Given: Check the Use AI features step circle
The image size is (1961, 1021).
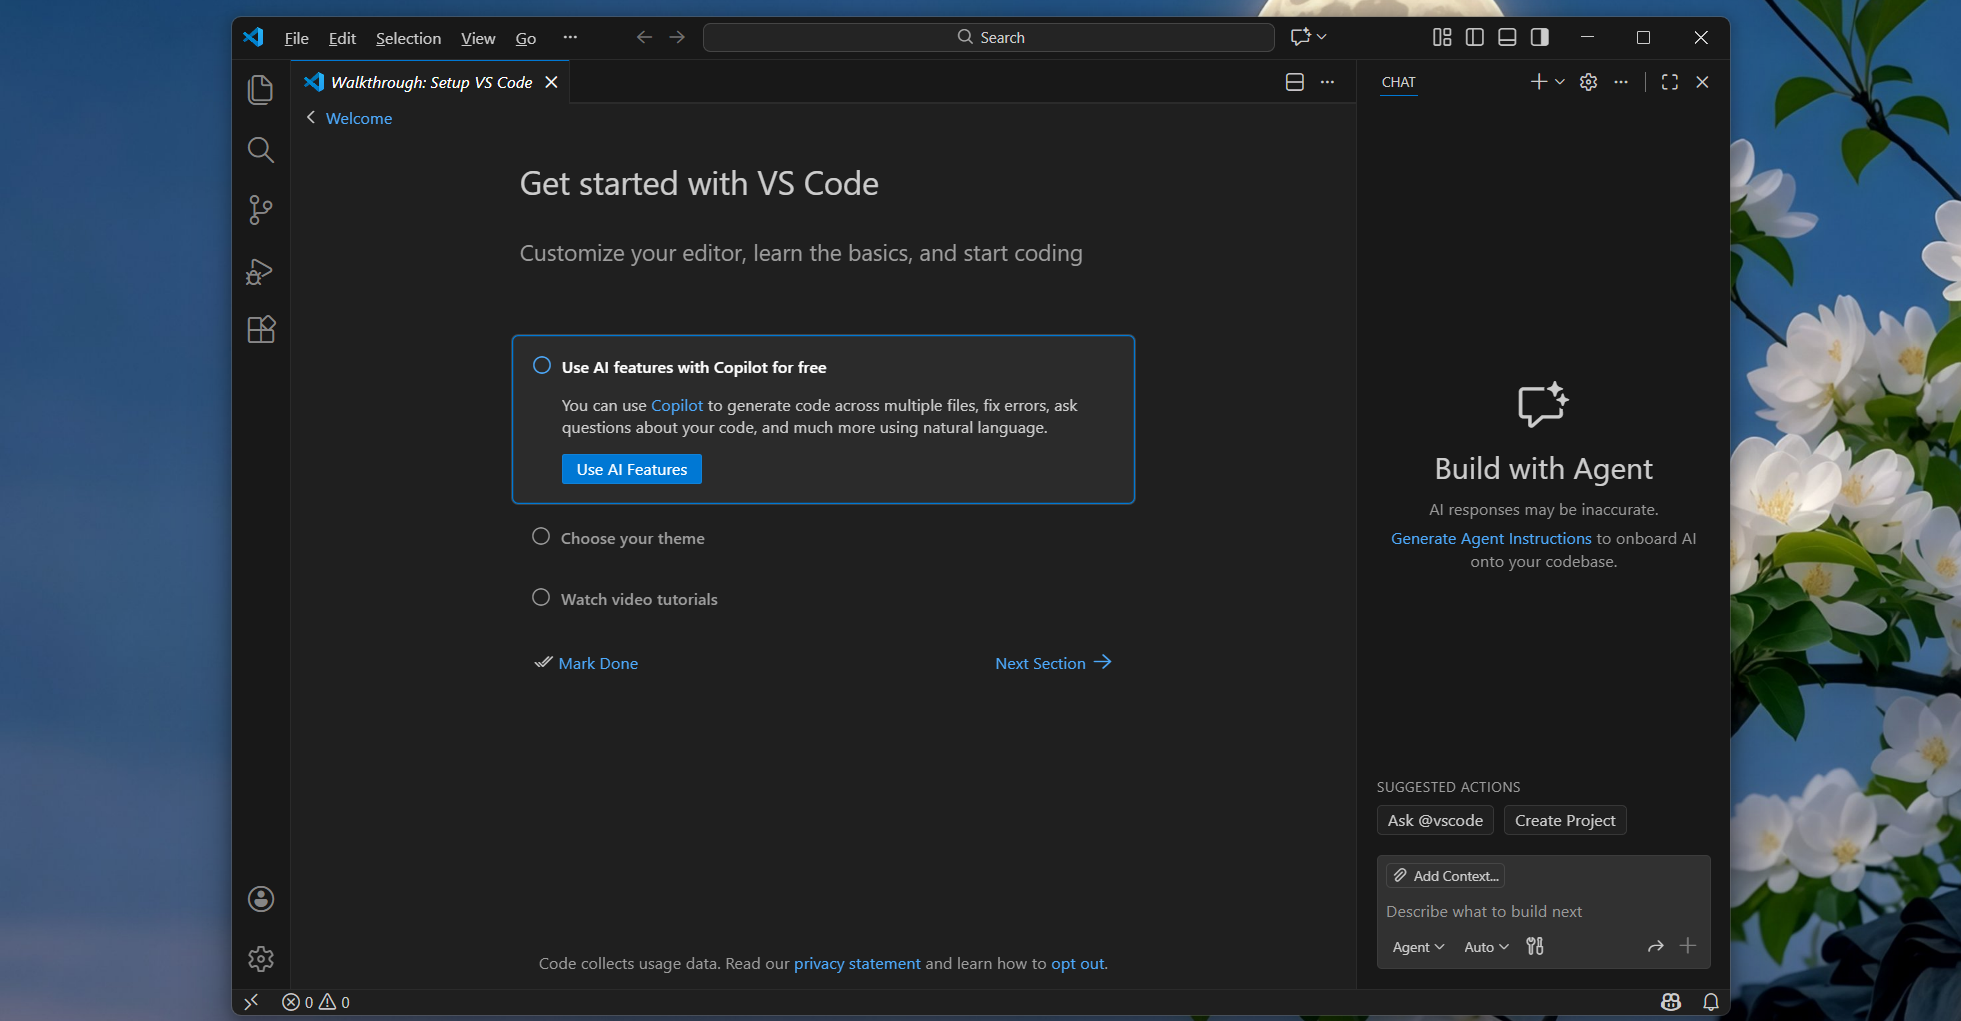Looking at the screenshot, I should (542, 366).
